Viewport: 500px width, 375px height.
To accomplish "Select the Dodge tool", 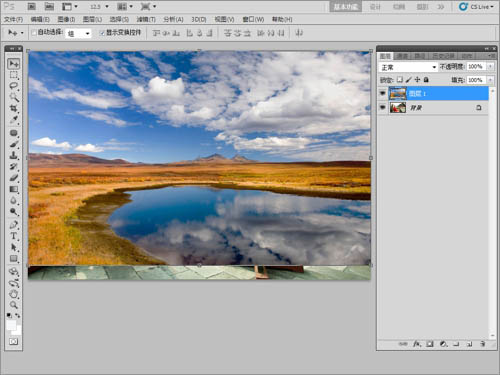I will click(14, 212).
